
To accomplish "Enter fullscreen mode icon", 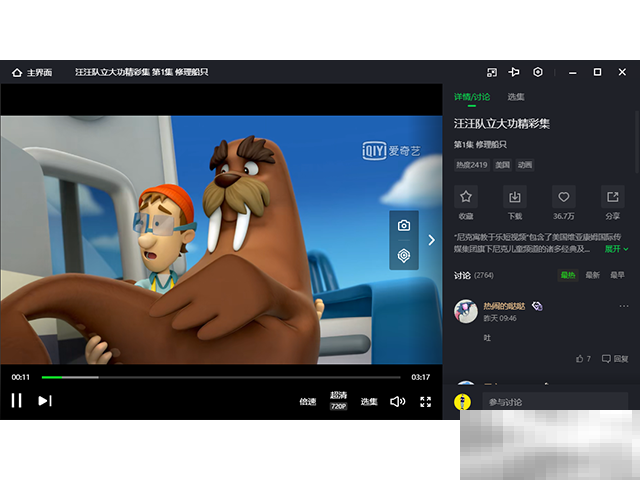I will (x=426, y=402).
